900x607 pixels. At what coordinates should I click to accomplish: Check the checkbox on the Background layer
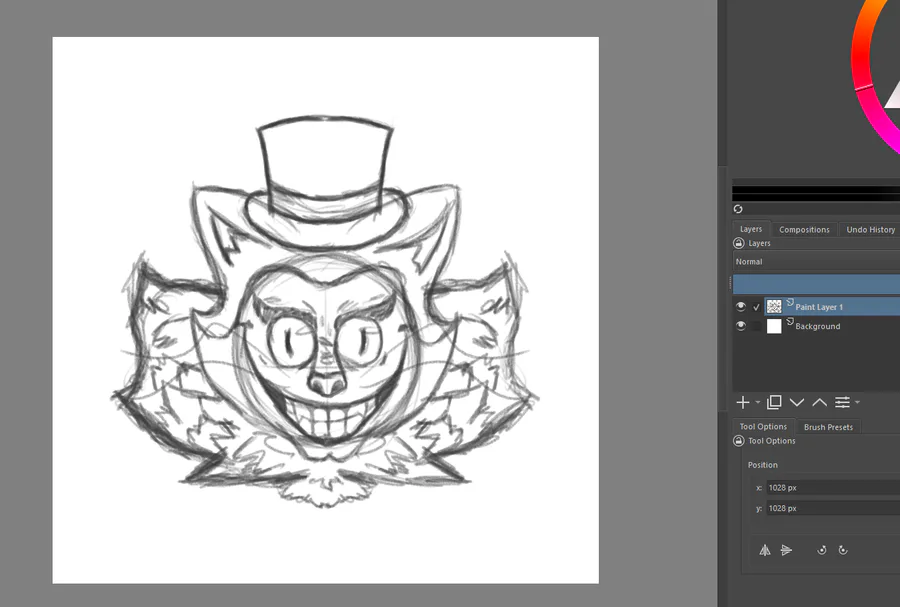(x=757, y=326)
